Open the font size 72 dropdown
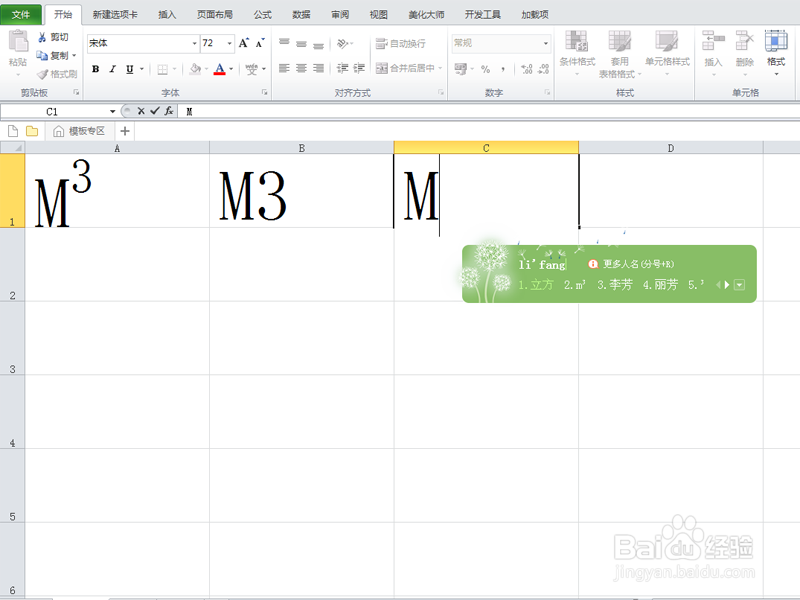800x600 pixels. (x=230, y=43)
